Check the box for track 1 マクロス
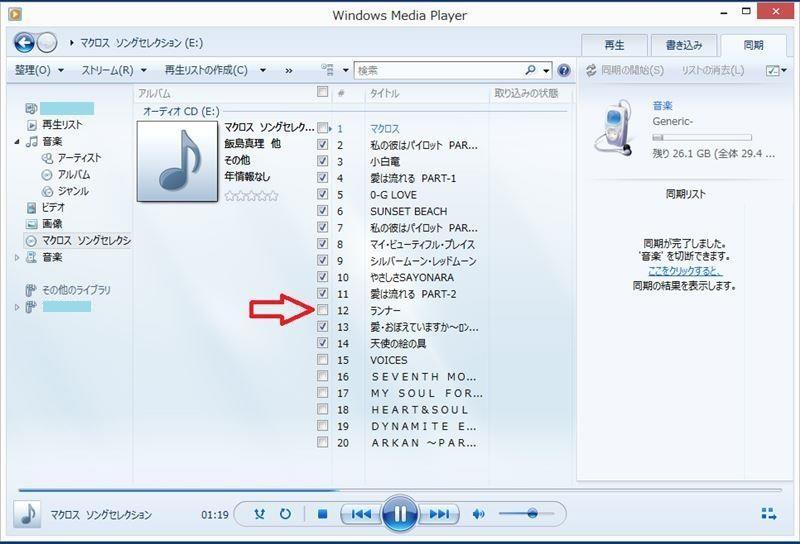The image size is (800, 544). (322, 127)
